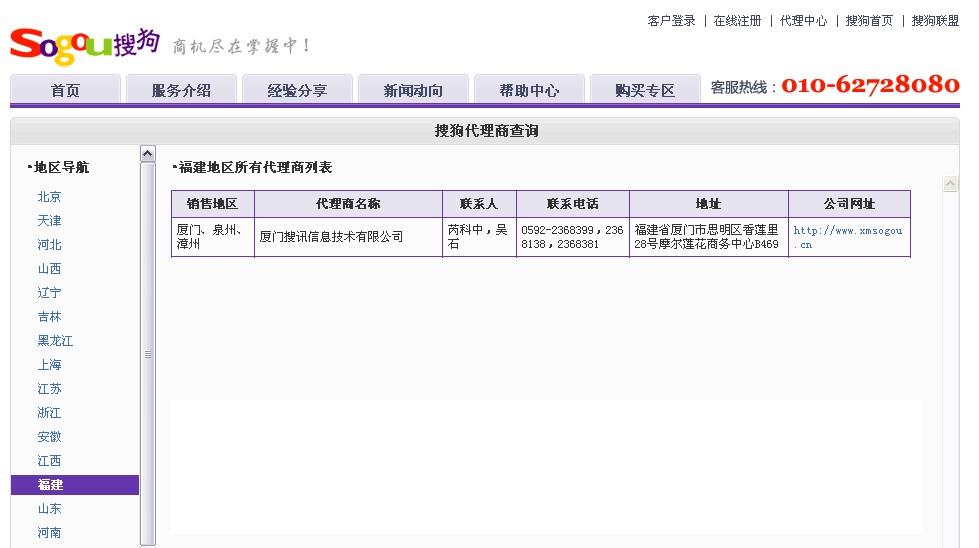Select 经验分享 navigation tab

[x=297, y=90]
